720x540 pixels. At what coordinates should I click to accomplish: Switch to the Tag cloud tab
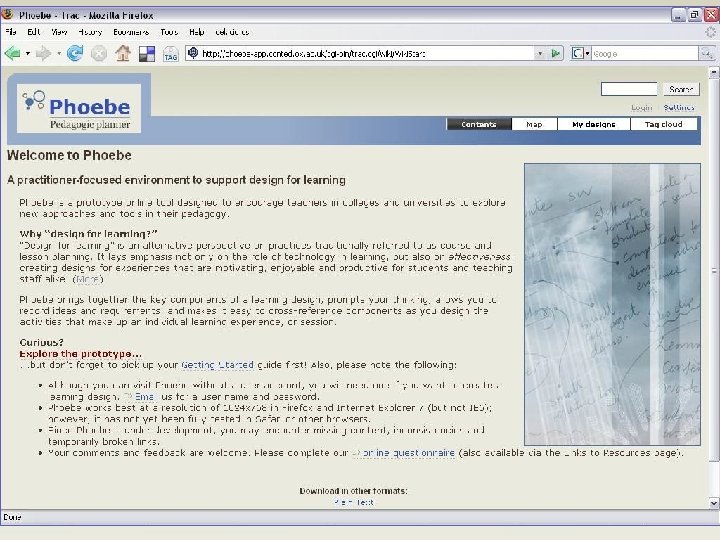[x=664, y=124]
